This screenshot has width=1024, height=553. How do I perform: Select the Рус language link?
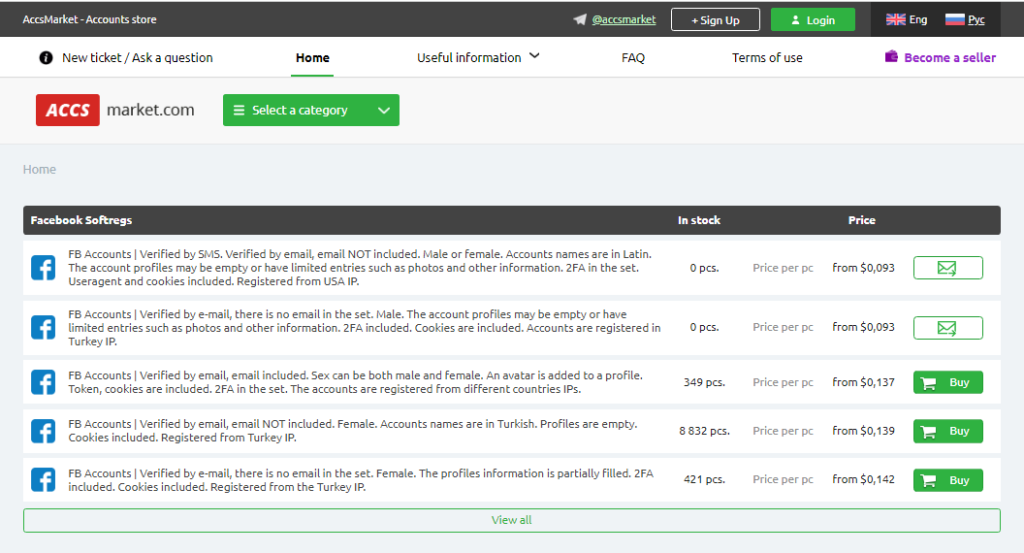pyautogui.click(x=976, y=20)
